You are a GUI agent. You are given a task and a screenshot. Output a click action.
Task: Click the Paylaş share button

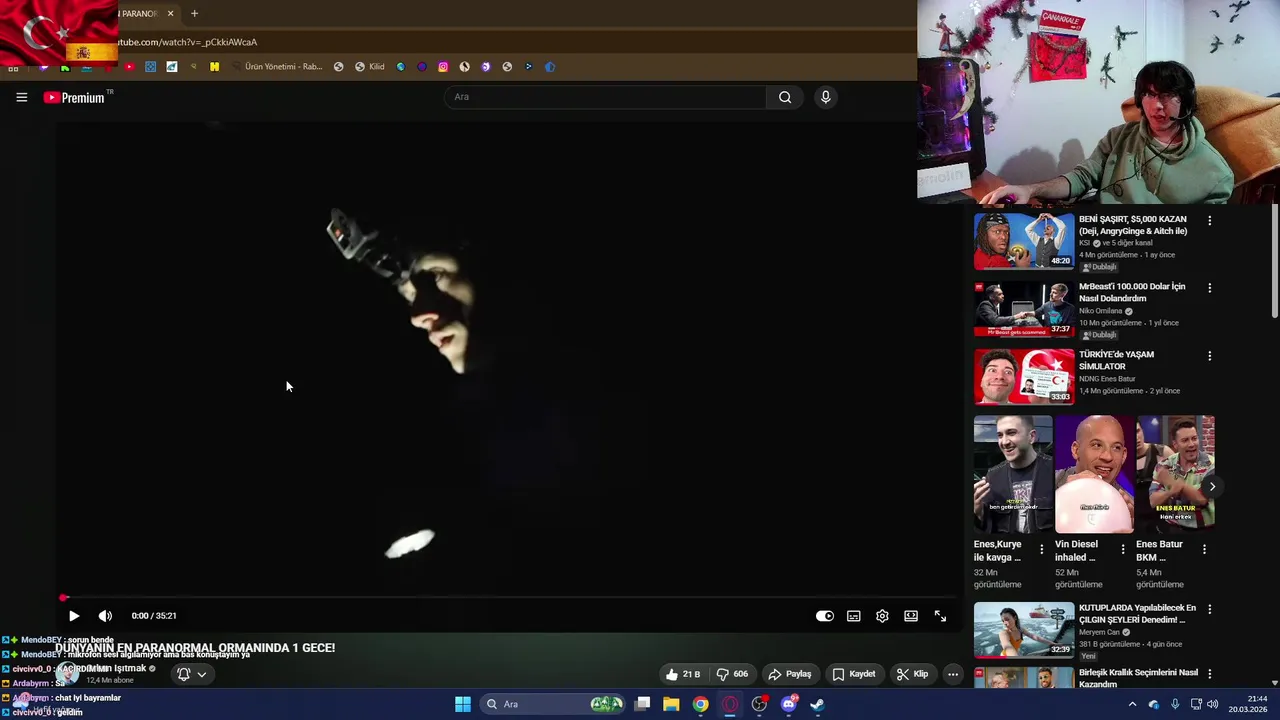pos(789,674)
